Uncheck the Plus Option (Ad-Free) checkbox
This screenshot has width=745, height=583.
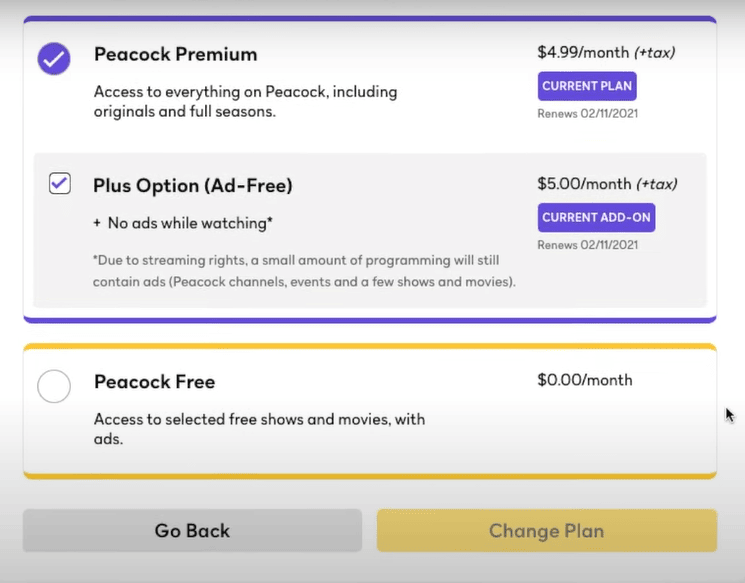tap(60, 183)
